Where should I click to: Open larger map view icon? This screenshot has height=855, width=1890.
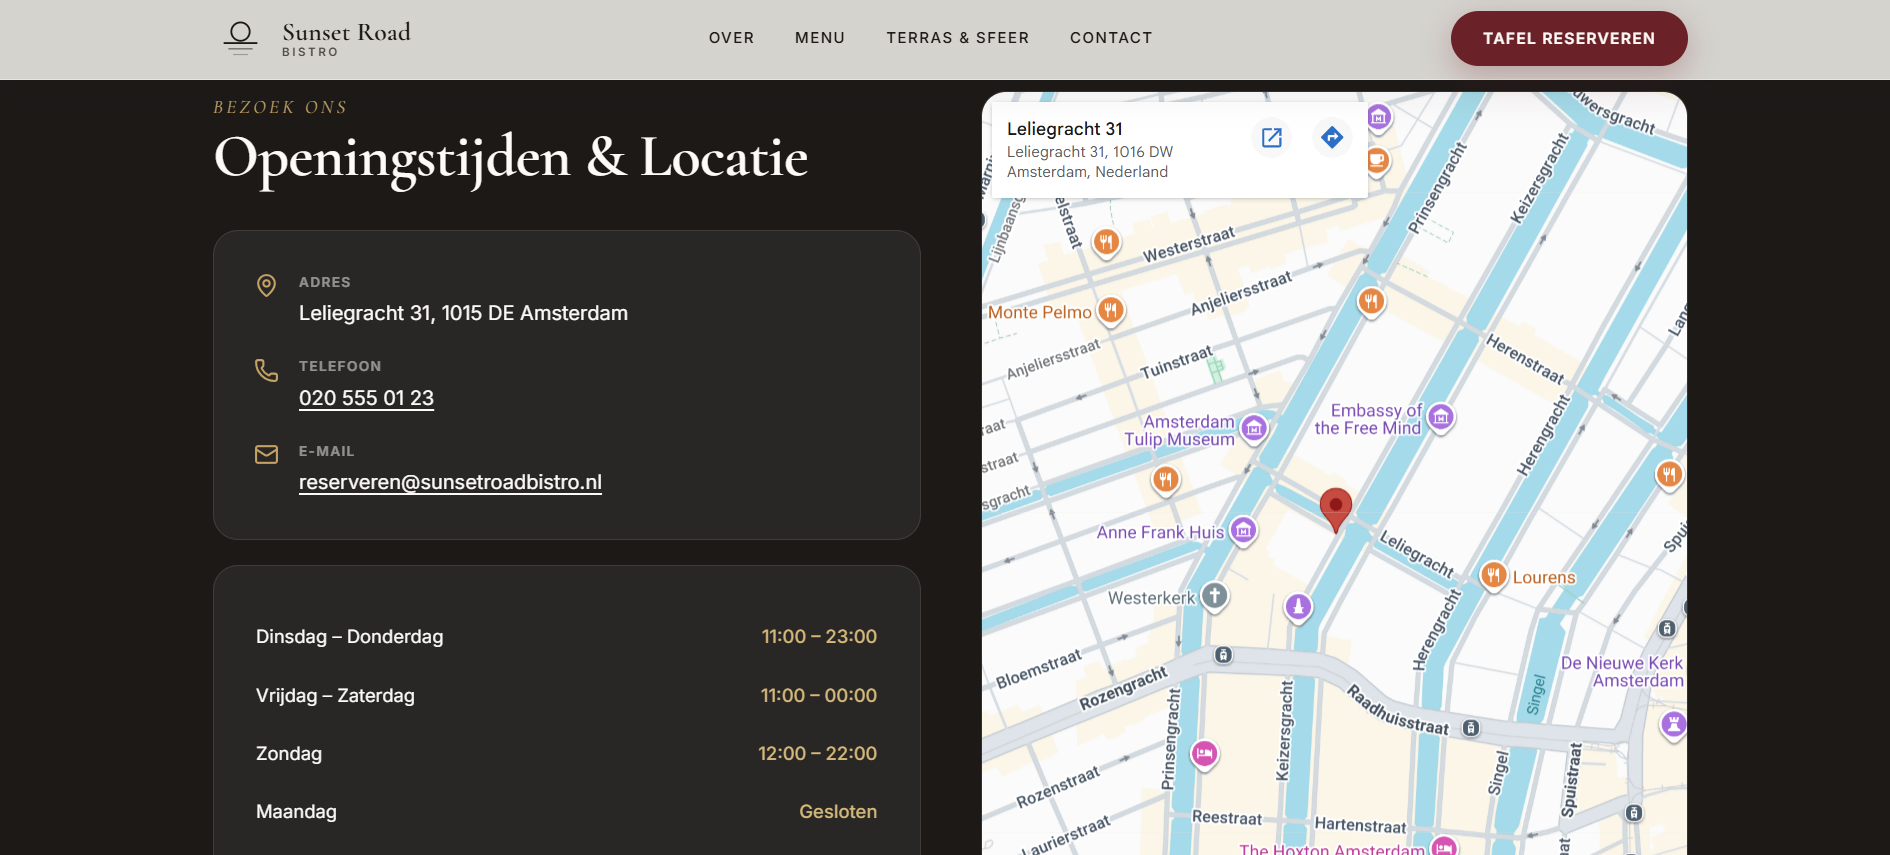pyautogui.click(x=1272, y=138)
